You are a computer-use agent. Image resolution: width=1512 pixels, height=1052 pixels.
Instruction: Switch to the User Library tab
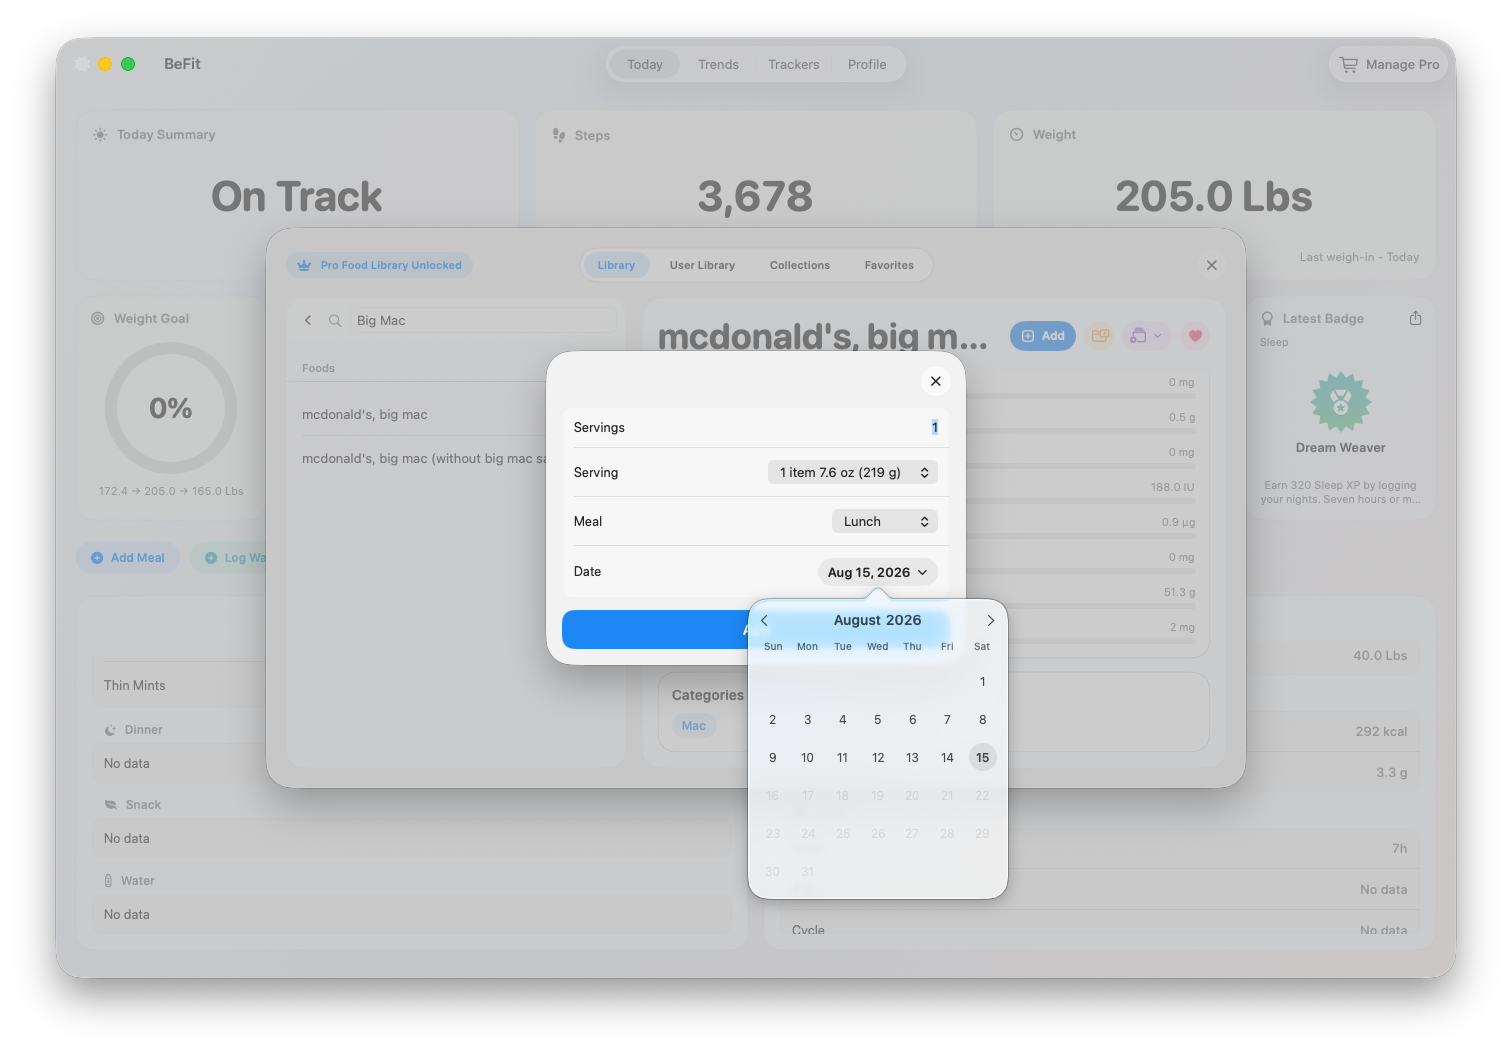click(702, 265)
